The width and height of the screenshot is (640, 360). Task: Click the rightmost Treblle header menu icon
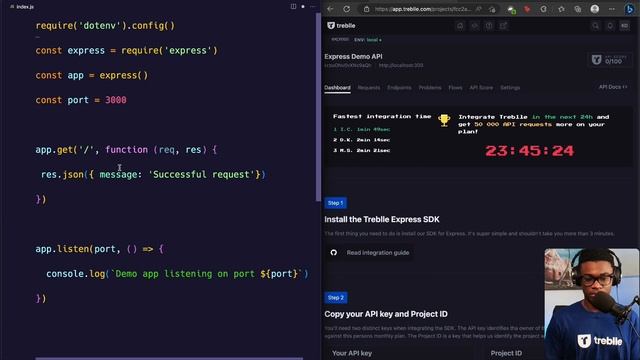coord(624,26)
